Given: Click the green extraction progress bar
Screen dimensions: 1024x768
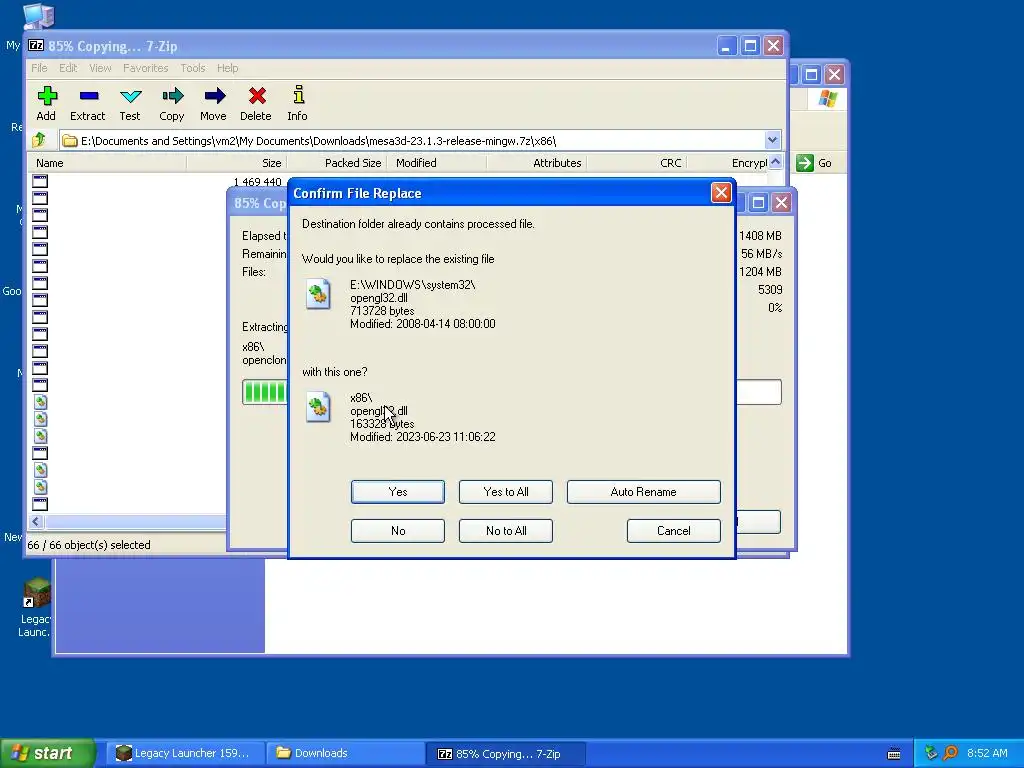Looking at the screenshot, I should [264, 392].
